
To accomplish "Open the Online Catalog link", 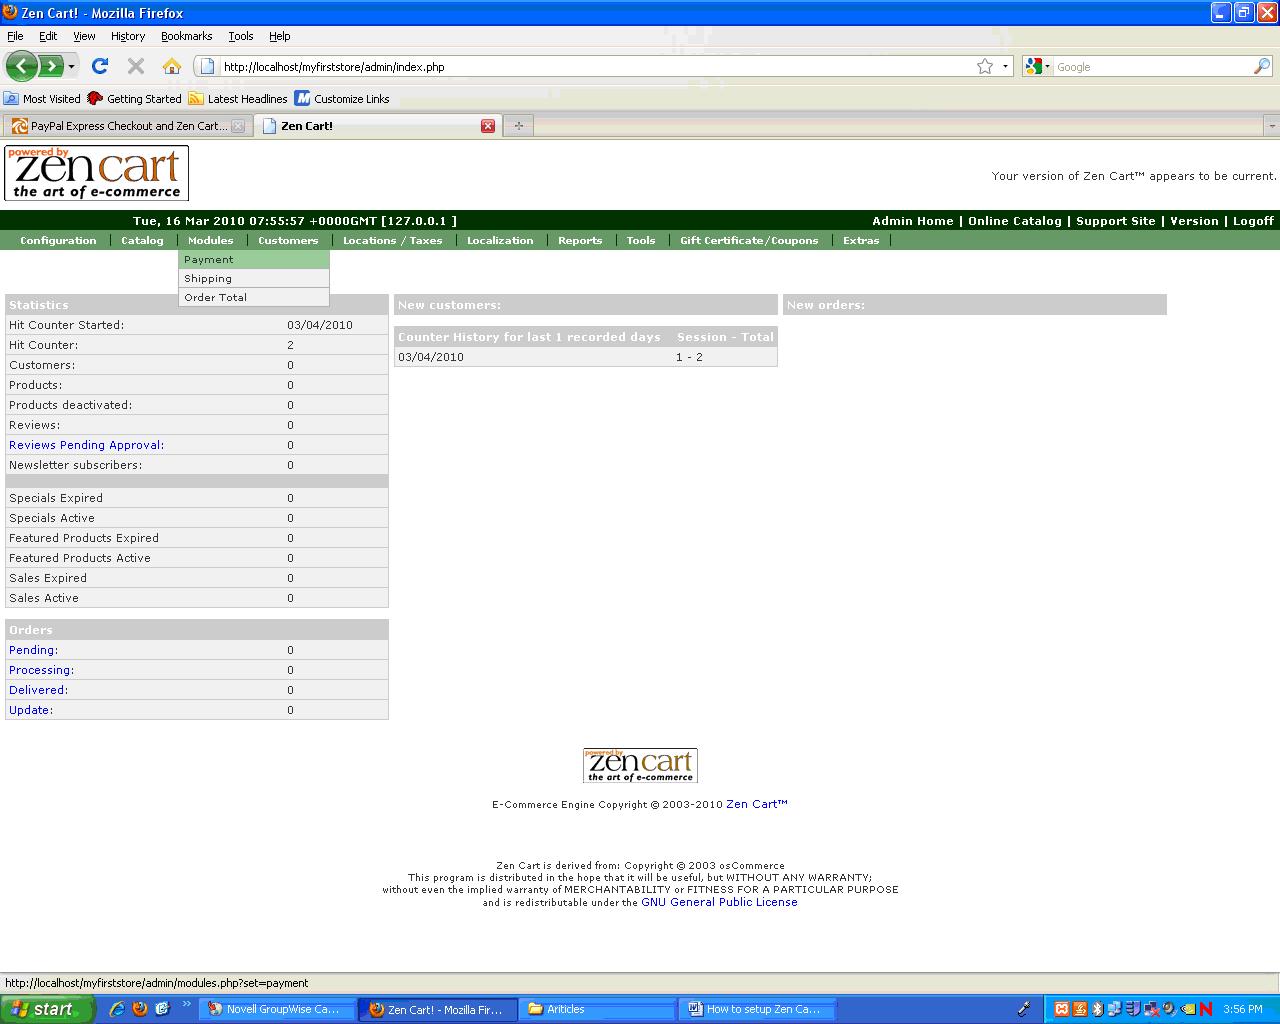I will 1015,221.
